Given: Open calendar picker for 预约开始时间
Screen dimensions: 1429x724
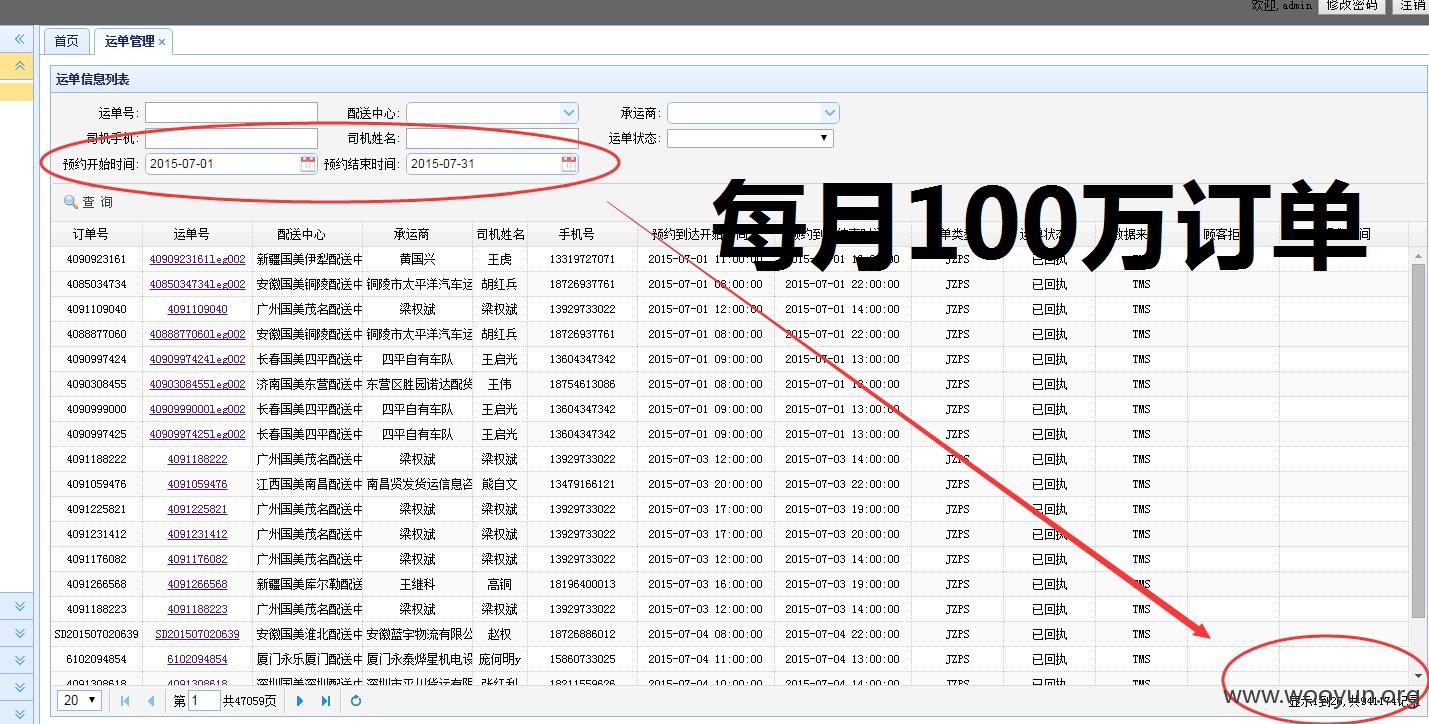Looking at the screenshot, I should (308, 164).
